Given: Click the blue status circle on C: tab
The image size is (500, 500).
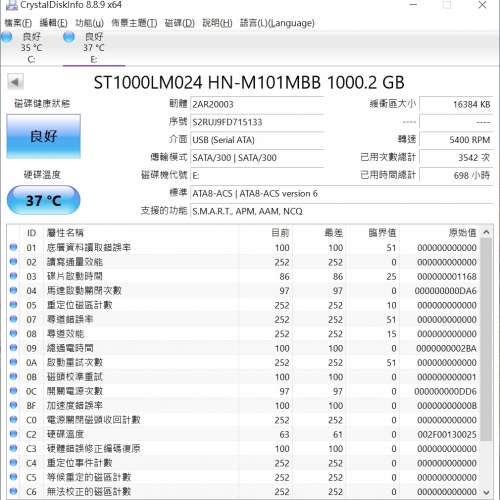Looking at the screenshot, I should [x=7, y=37].
